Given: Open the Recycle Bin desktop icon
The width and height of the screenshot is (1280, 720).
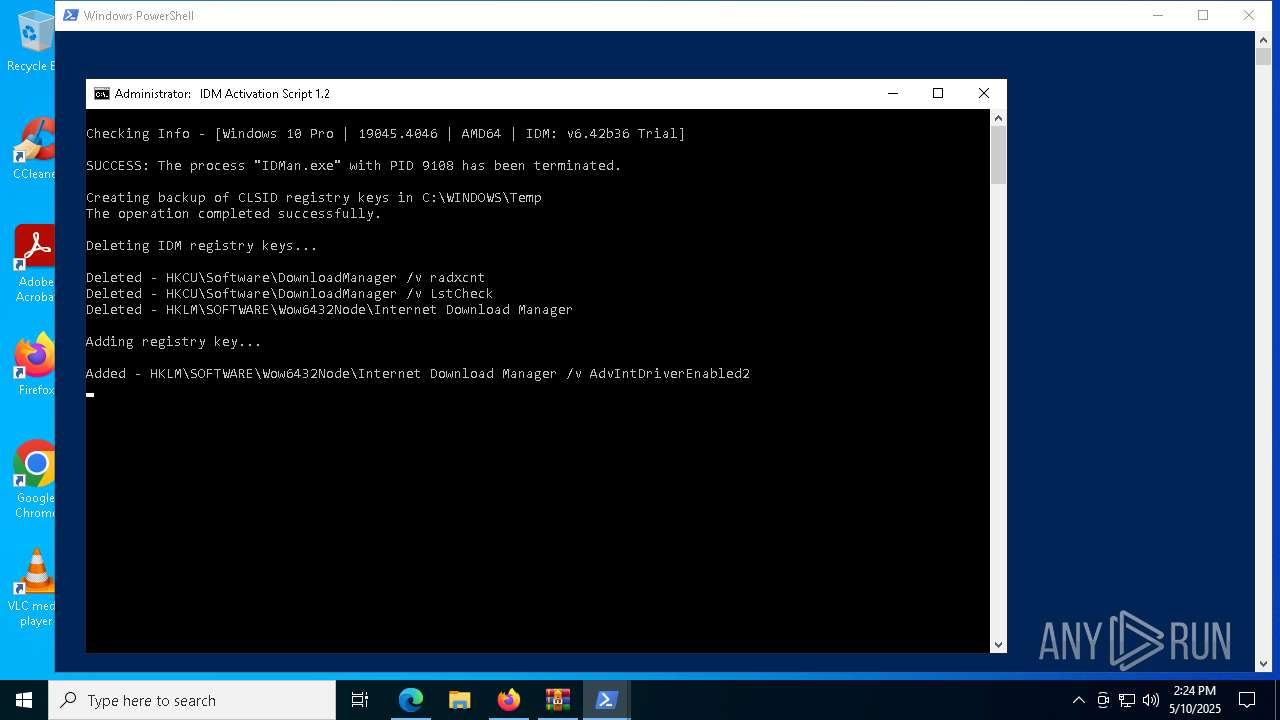Looking at the screenshot, I should [32, 40].
